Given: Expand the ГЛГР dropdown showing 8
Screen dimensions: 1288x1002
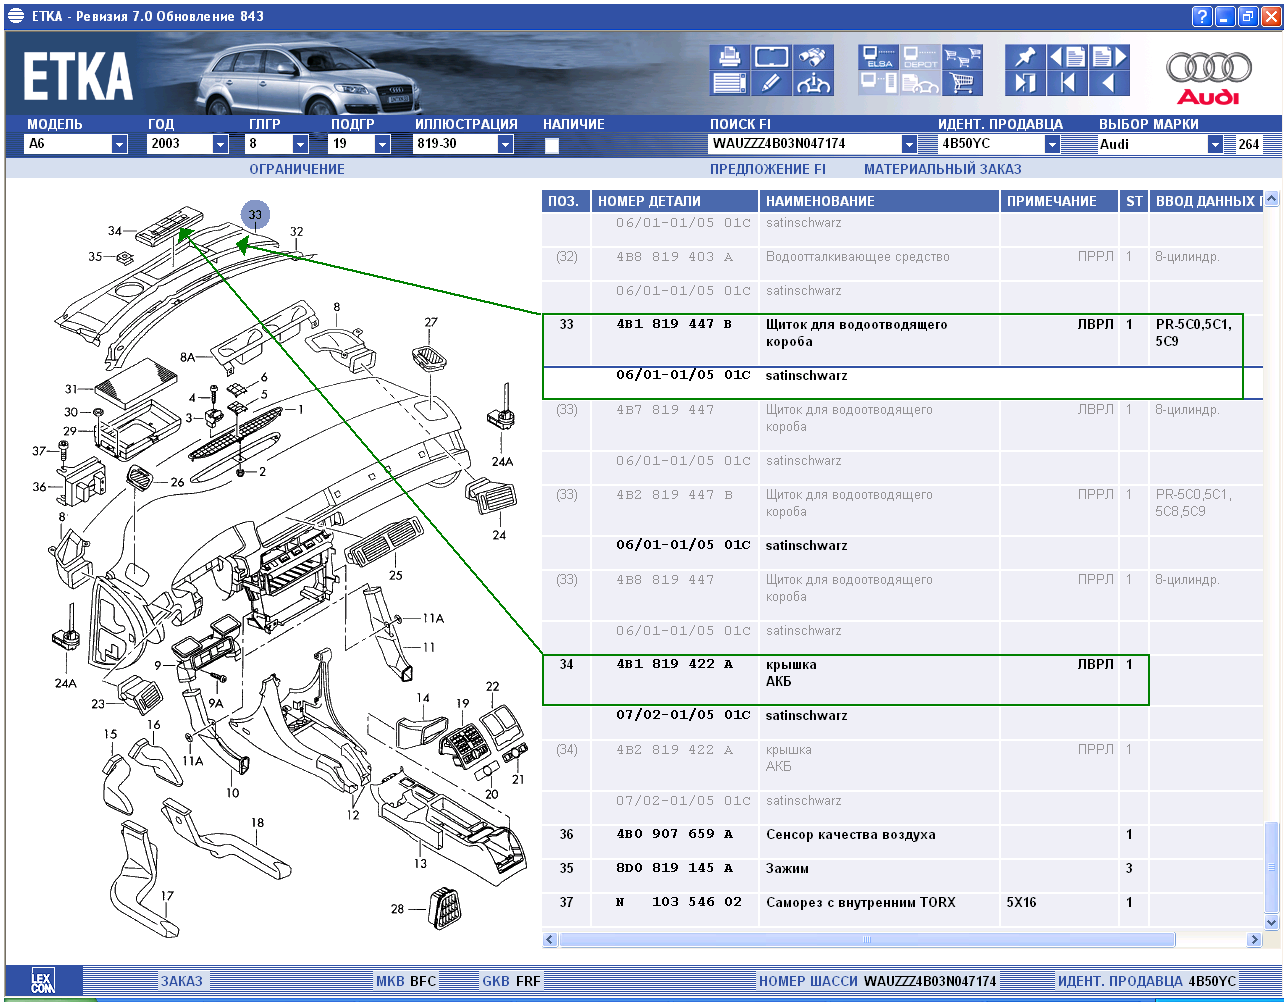Looking at the screenshot, I should coord(301,144).
